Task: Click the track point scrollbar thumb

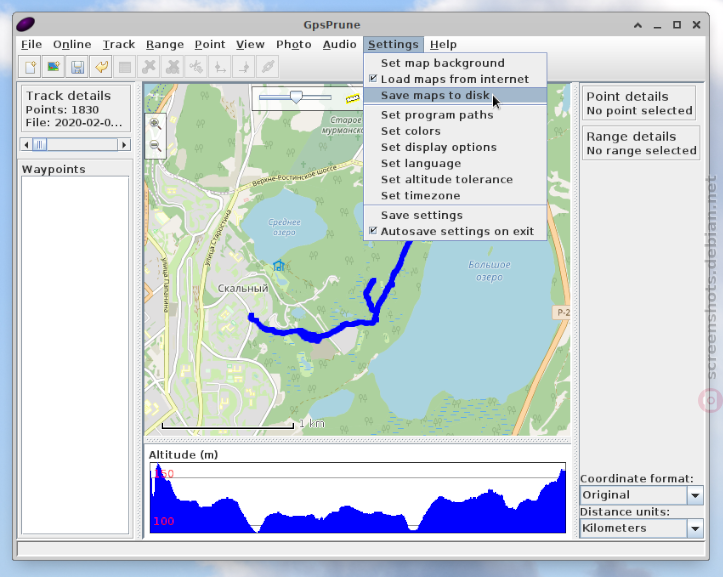Action: tap(40, 145)
